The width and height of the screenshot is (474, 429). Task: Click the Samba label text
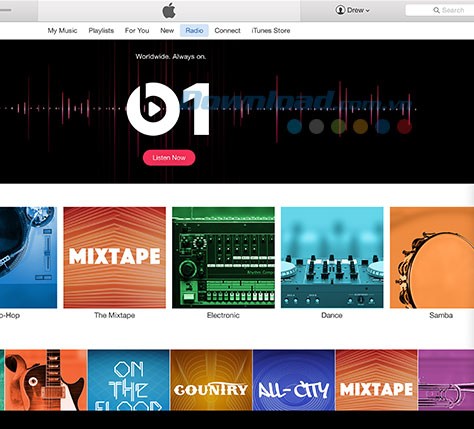(x=441, y=315)
